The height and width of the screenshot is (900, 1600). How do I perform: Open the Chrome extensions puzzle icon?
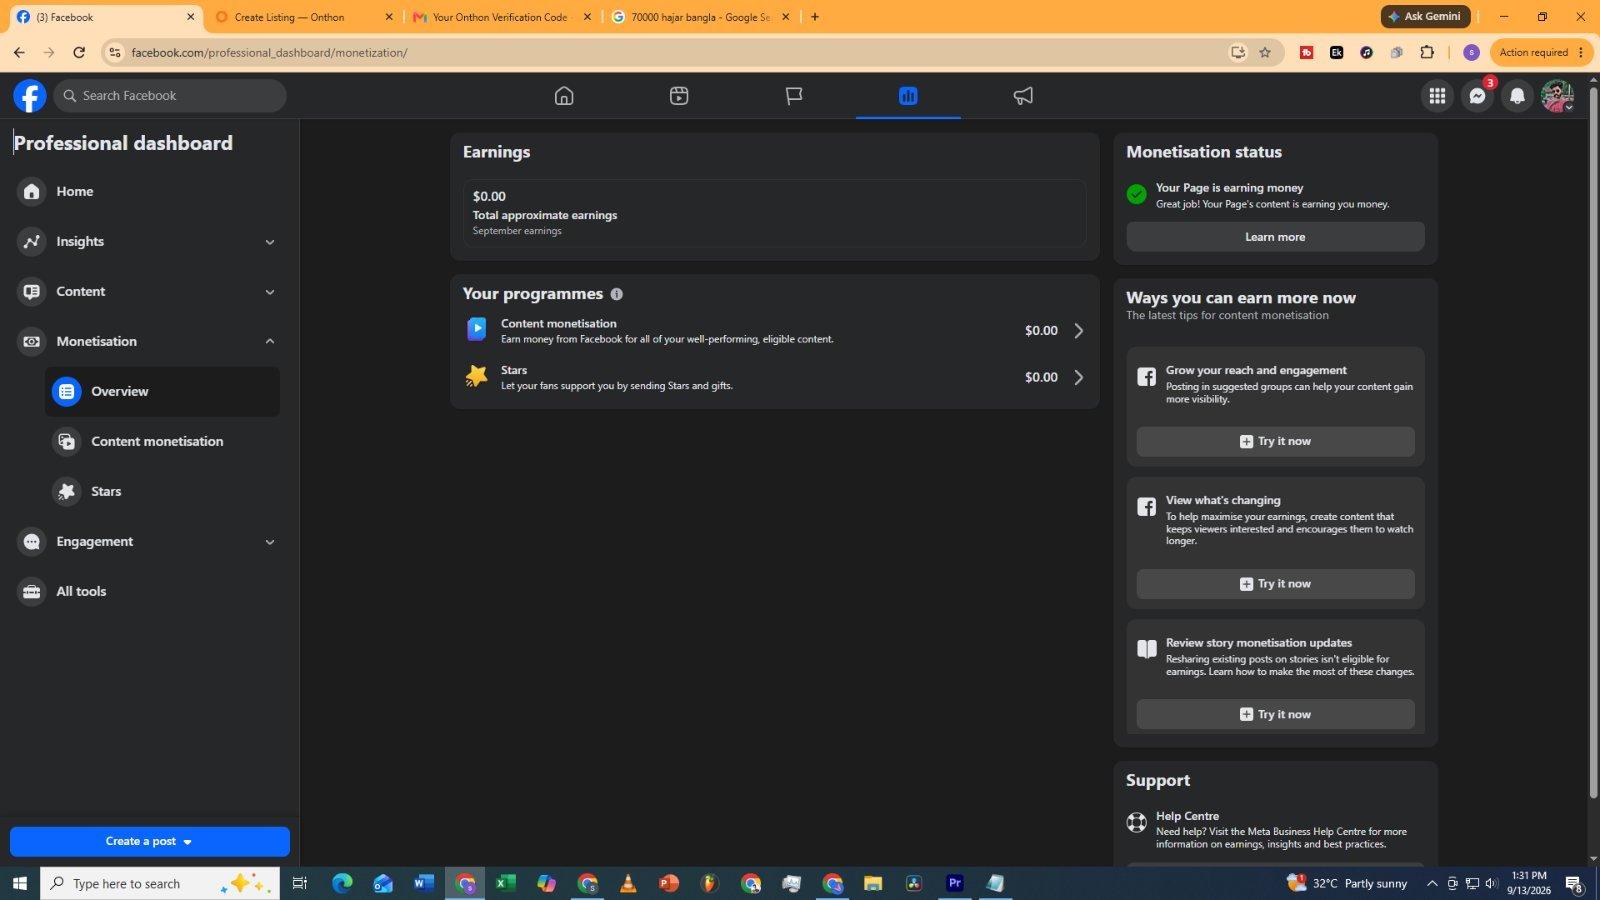tap(1427, 52)
